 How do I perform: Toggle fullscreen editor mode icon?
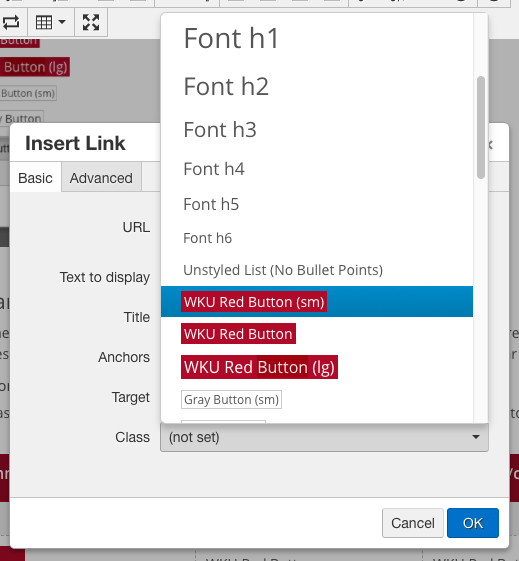(91, 23)
